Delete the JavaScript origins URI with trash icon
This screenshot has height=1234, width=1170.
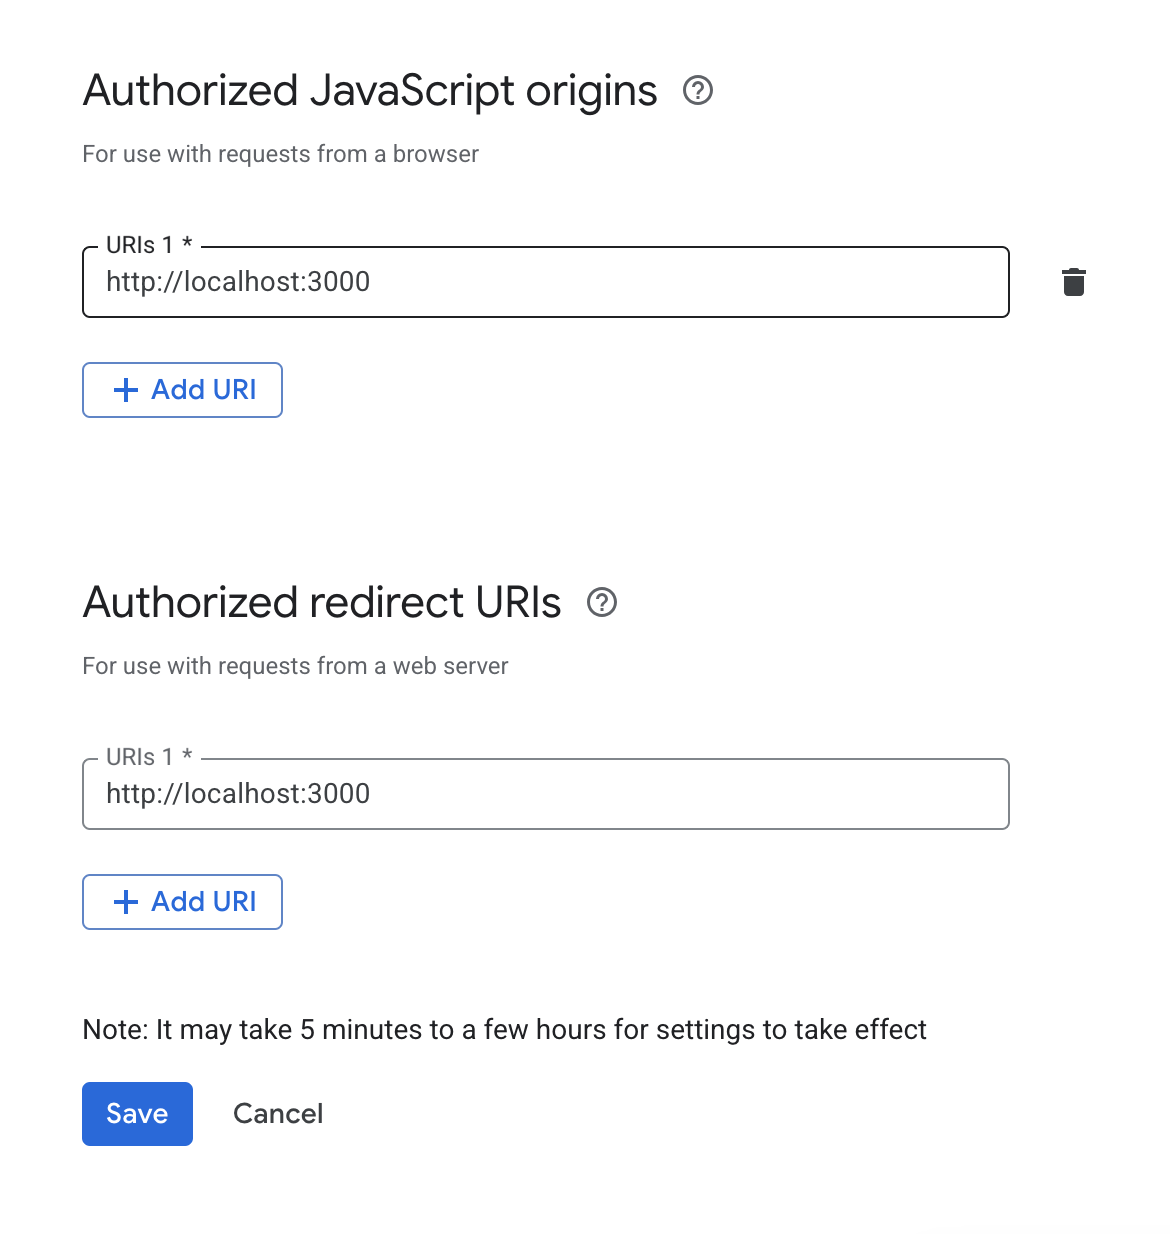click(x=1073, y=282)
